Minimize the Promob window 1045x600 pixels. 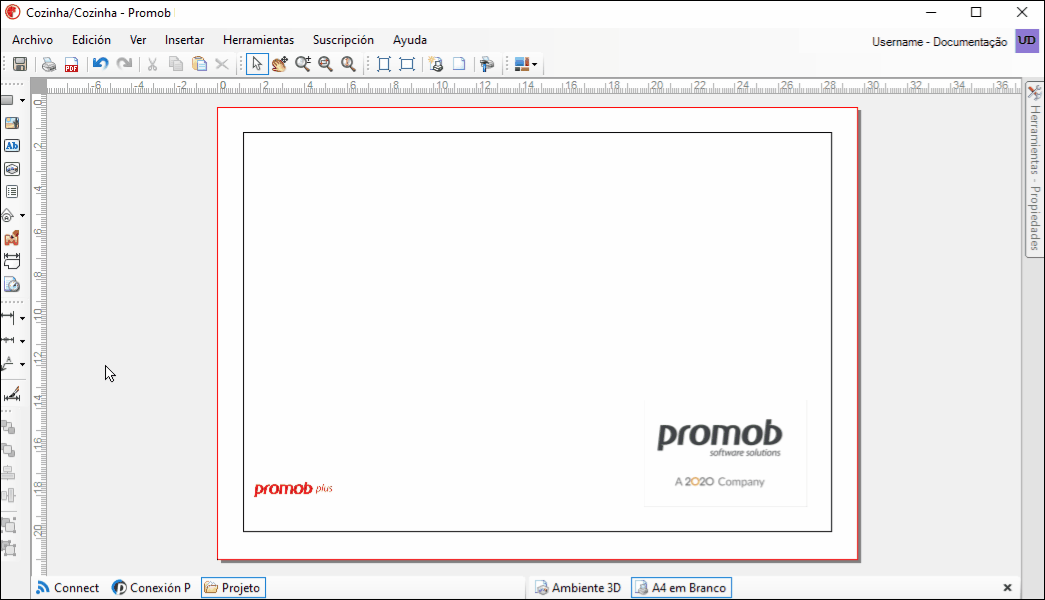(x=932, y=13)
